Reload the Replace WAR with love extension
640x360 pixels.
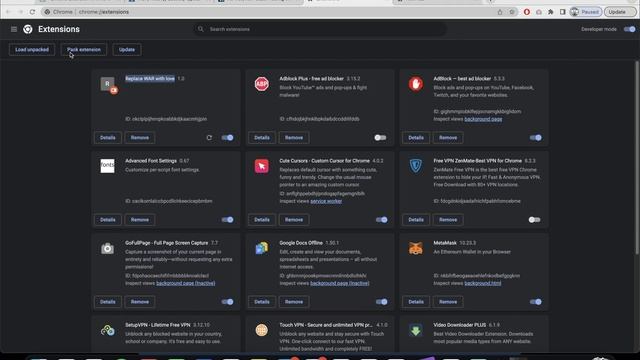pyautogui.click(x=209, y=138)
